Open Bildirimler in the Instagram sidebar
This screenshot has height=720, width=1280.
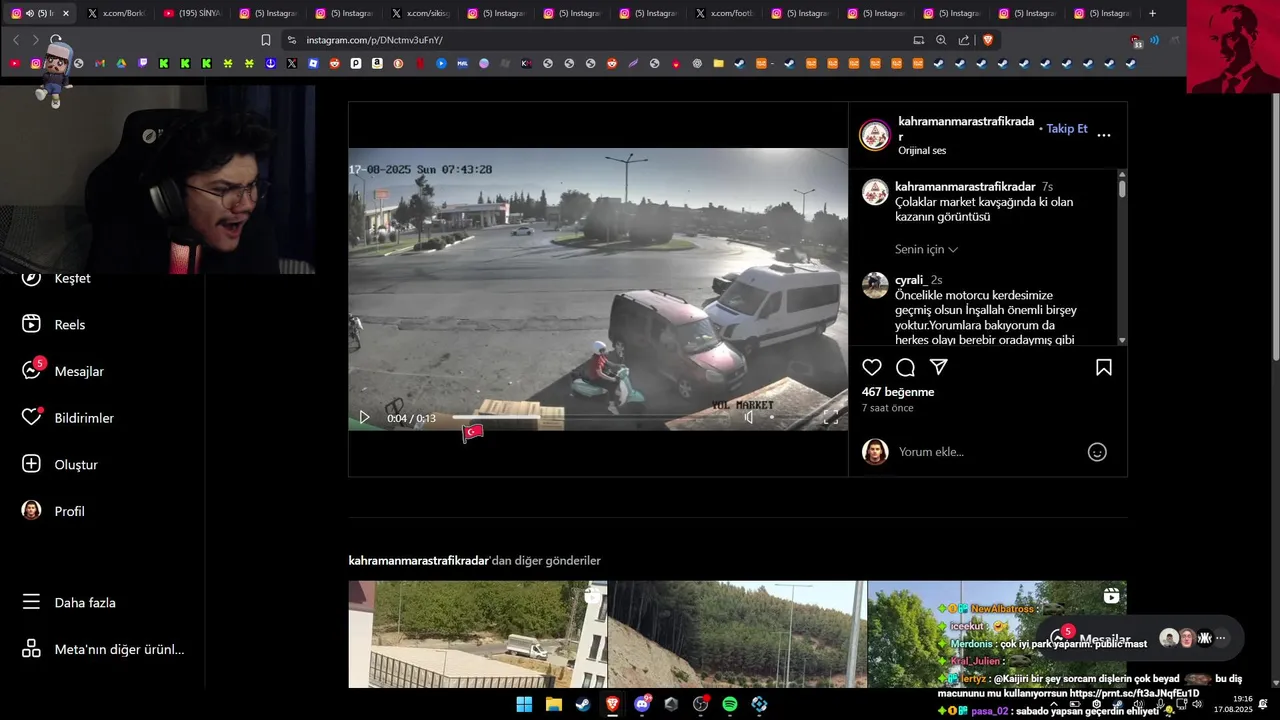[x=68, y=418]
